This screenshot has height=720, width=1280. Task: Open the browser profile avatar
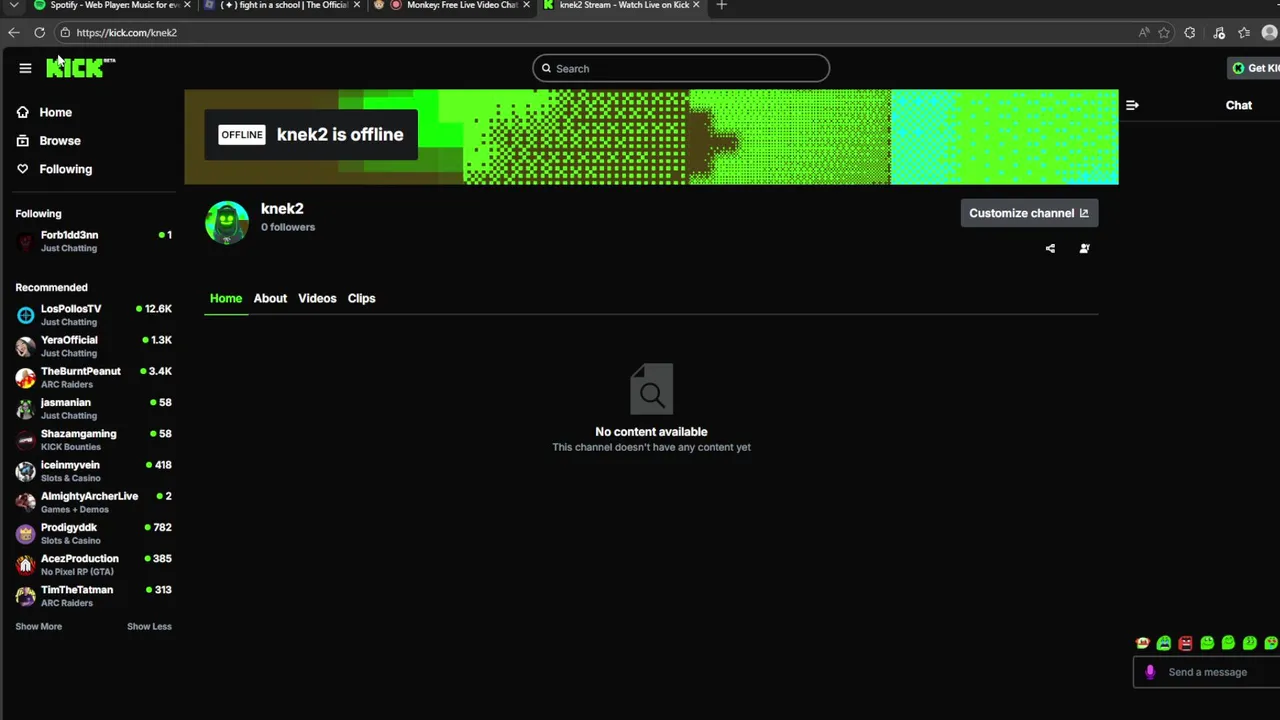[x=1270, y=33]
